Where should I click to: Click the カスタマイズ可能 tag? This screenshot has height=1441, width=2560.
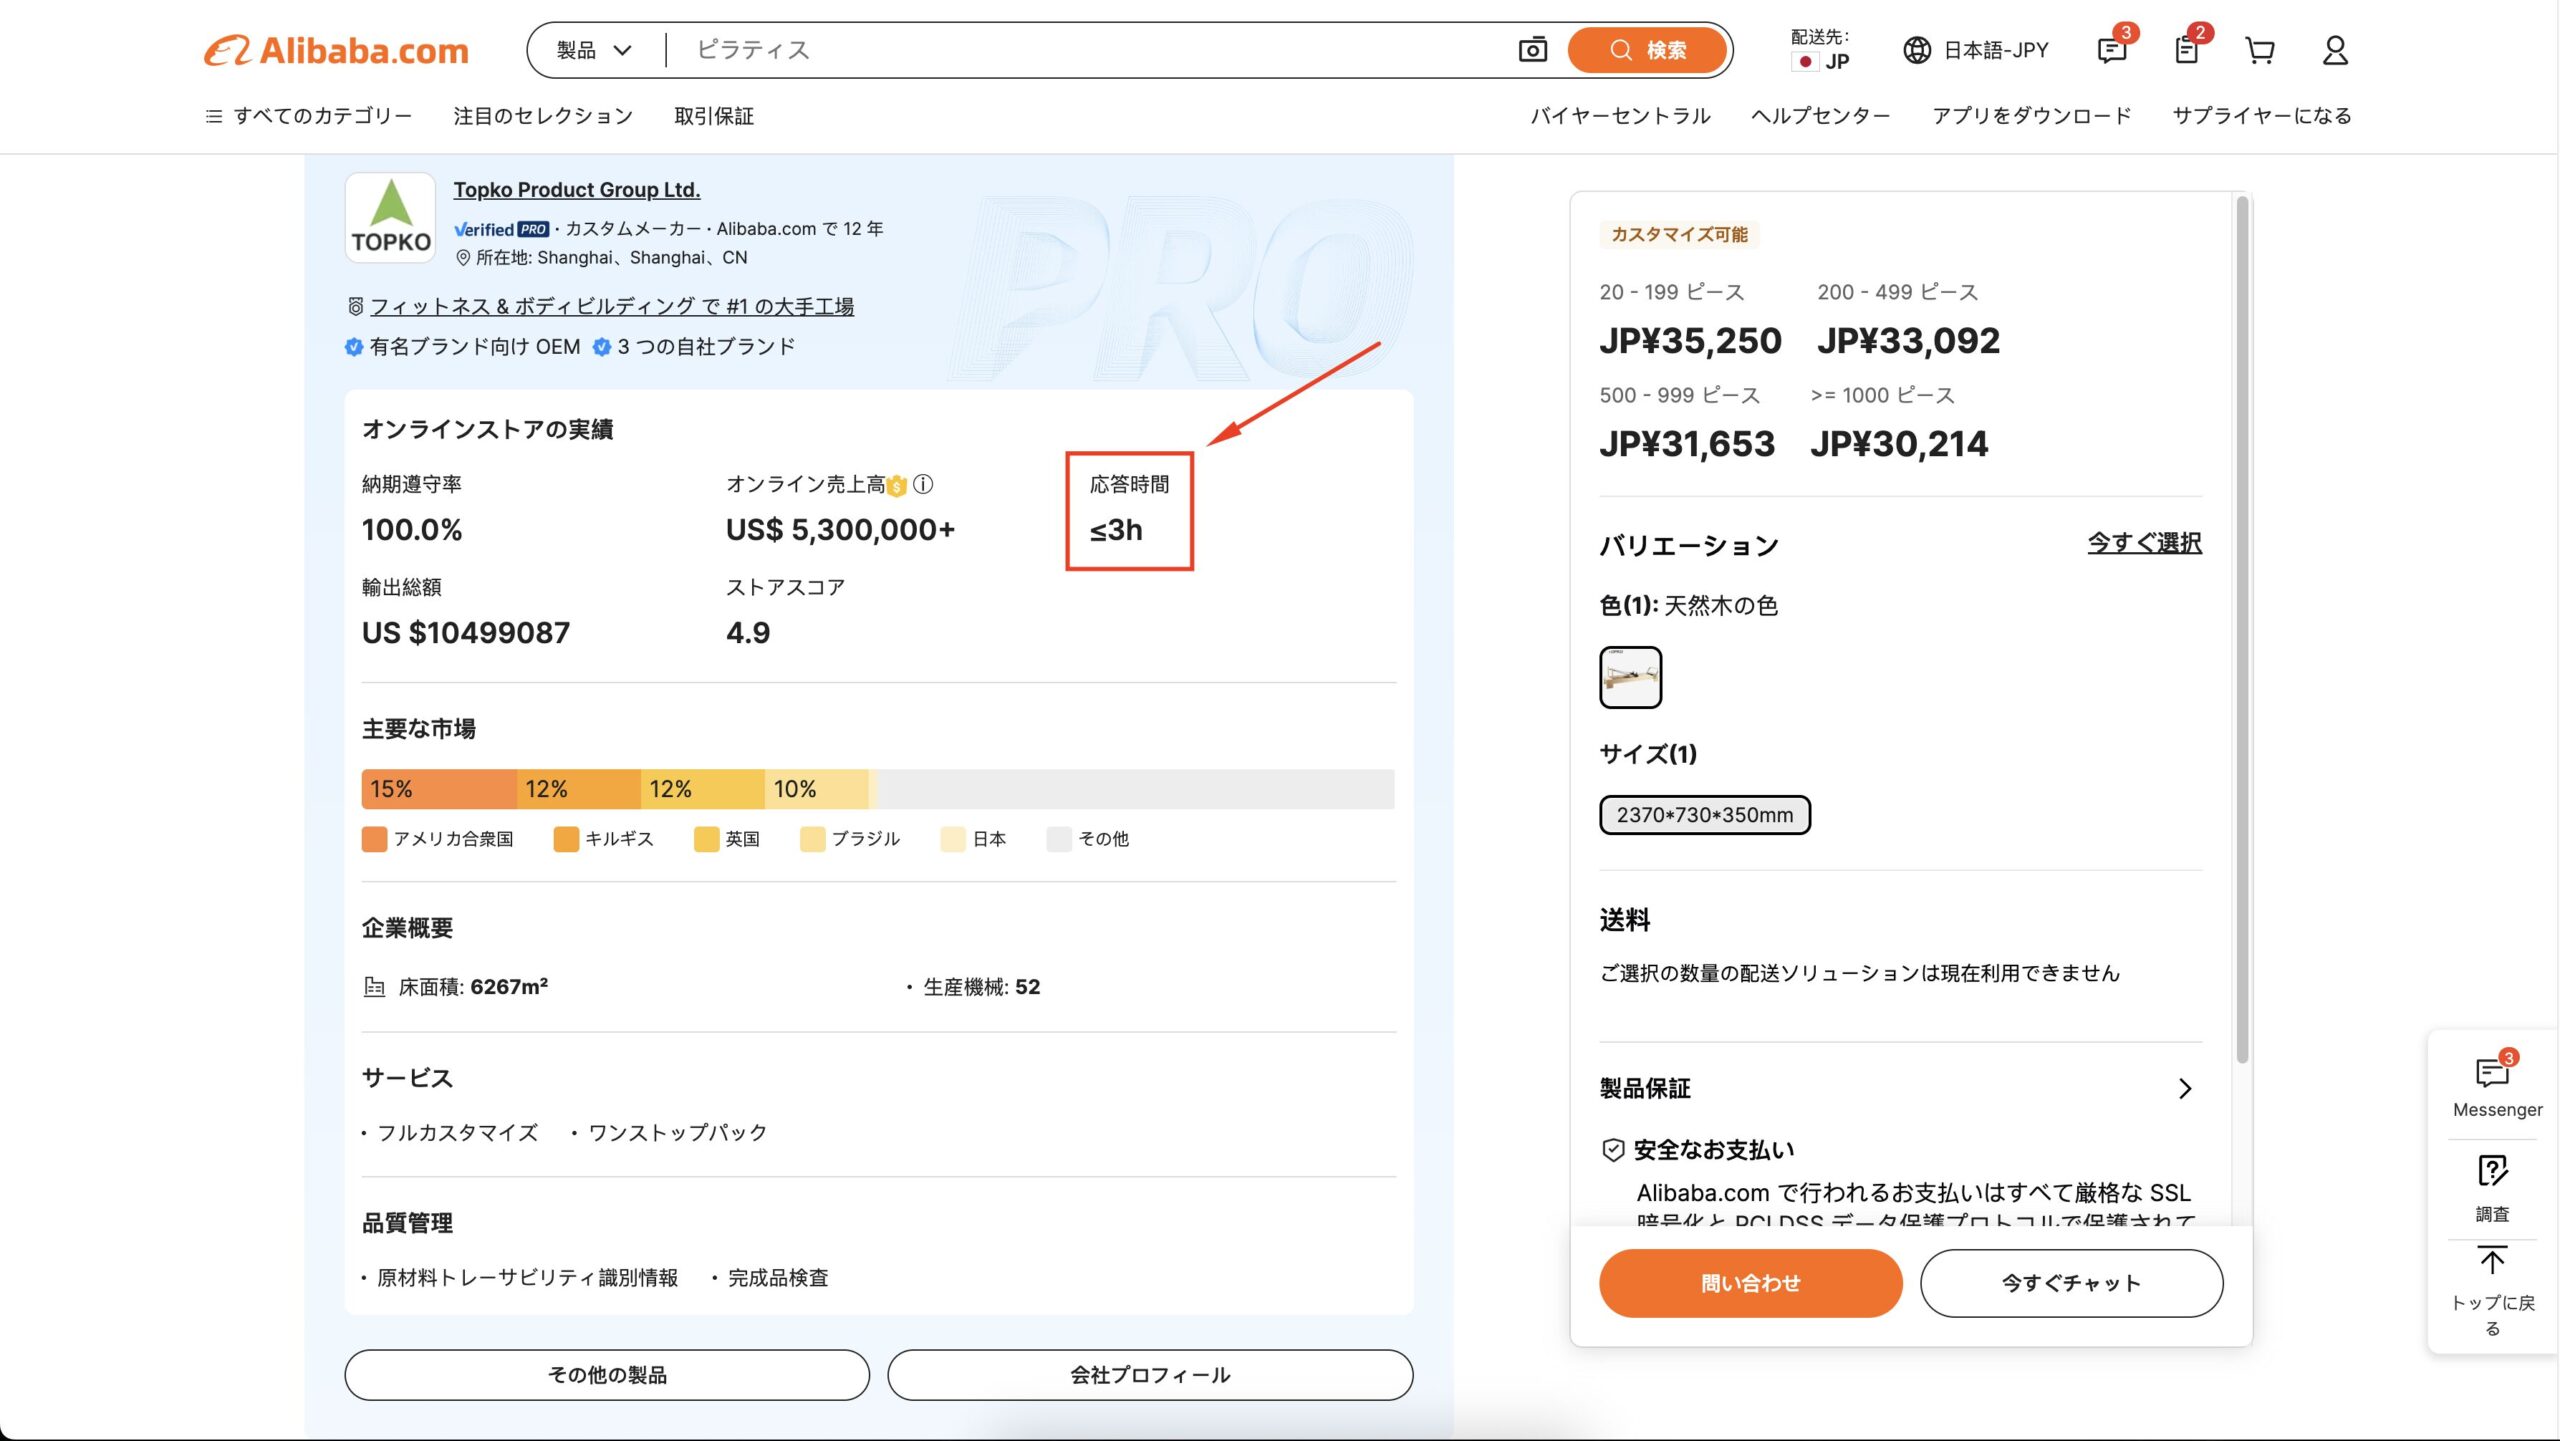(x=1679, y=234)
